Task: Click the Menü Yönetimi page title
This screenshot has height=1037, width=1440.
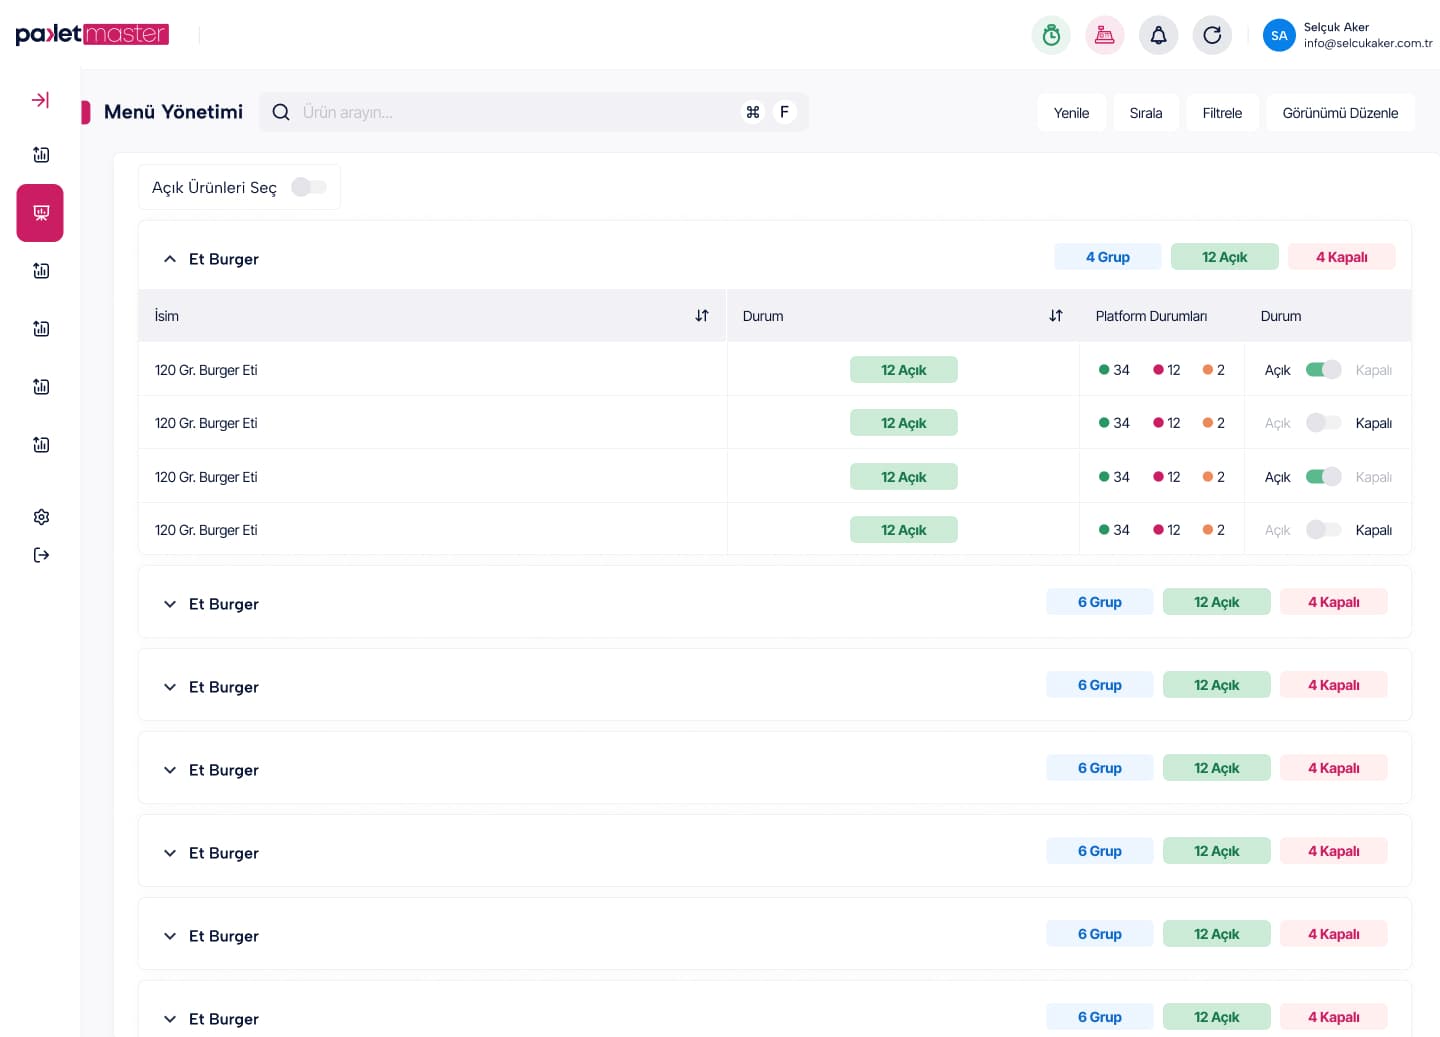Action: tap(173, 112)
